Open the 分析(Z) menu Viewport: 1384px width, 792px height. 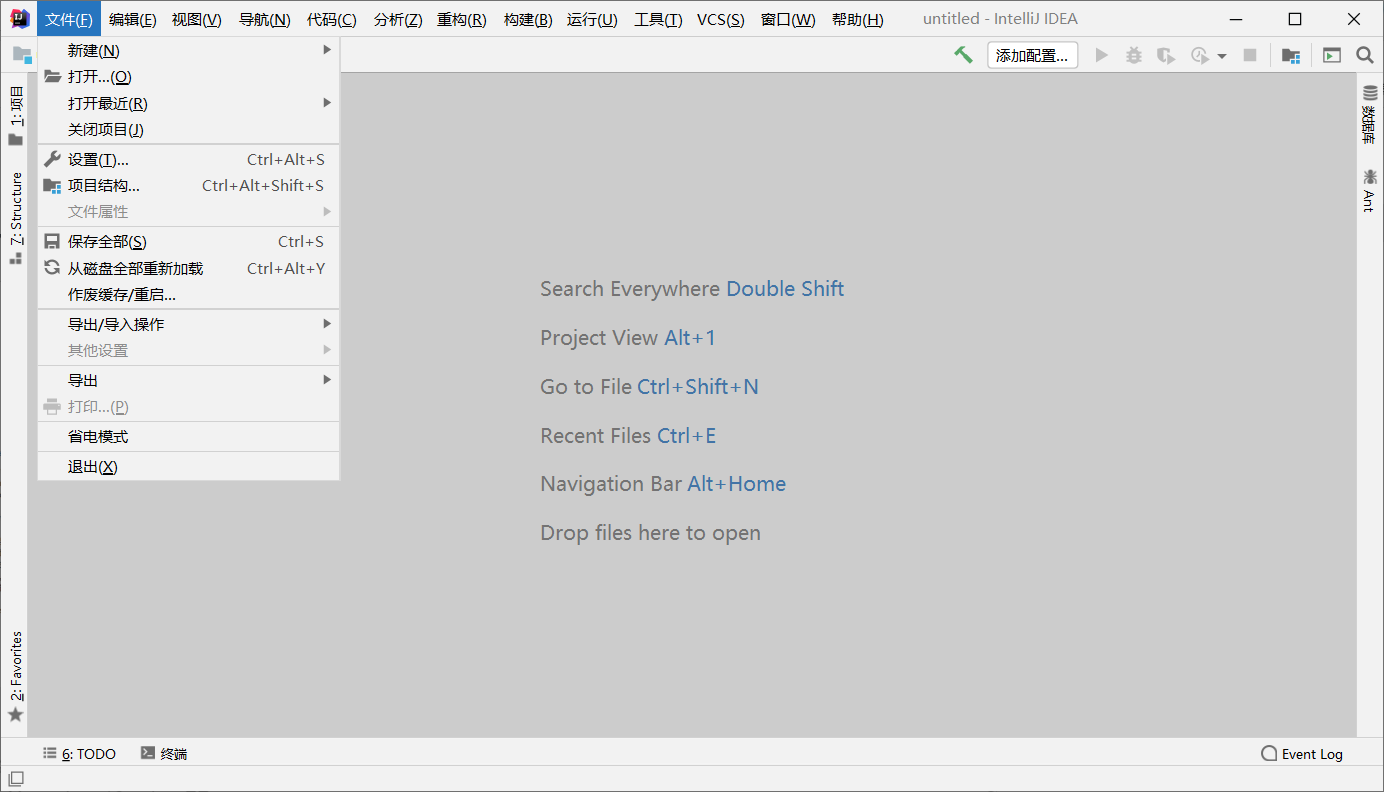click(x=398, y=19)
